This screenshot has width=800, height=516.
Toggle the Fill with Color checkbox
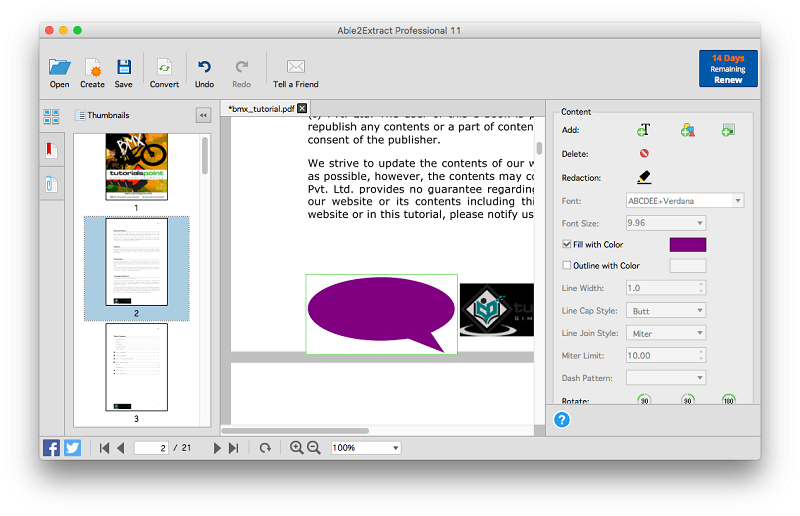click(x=566, y=244)
